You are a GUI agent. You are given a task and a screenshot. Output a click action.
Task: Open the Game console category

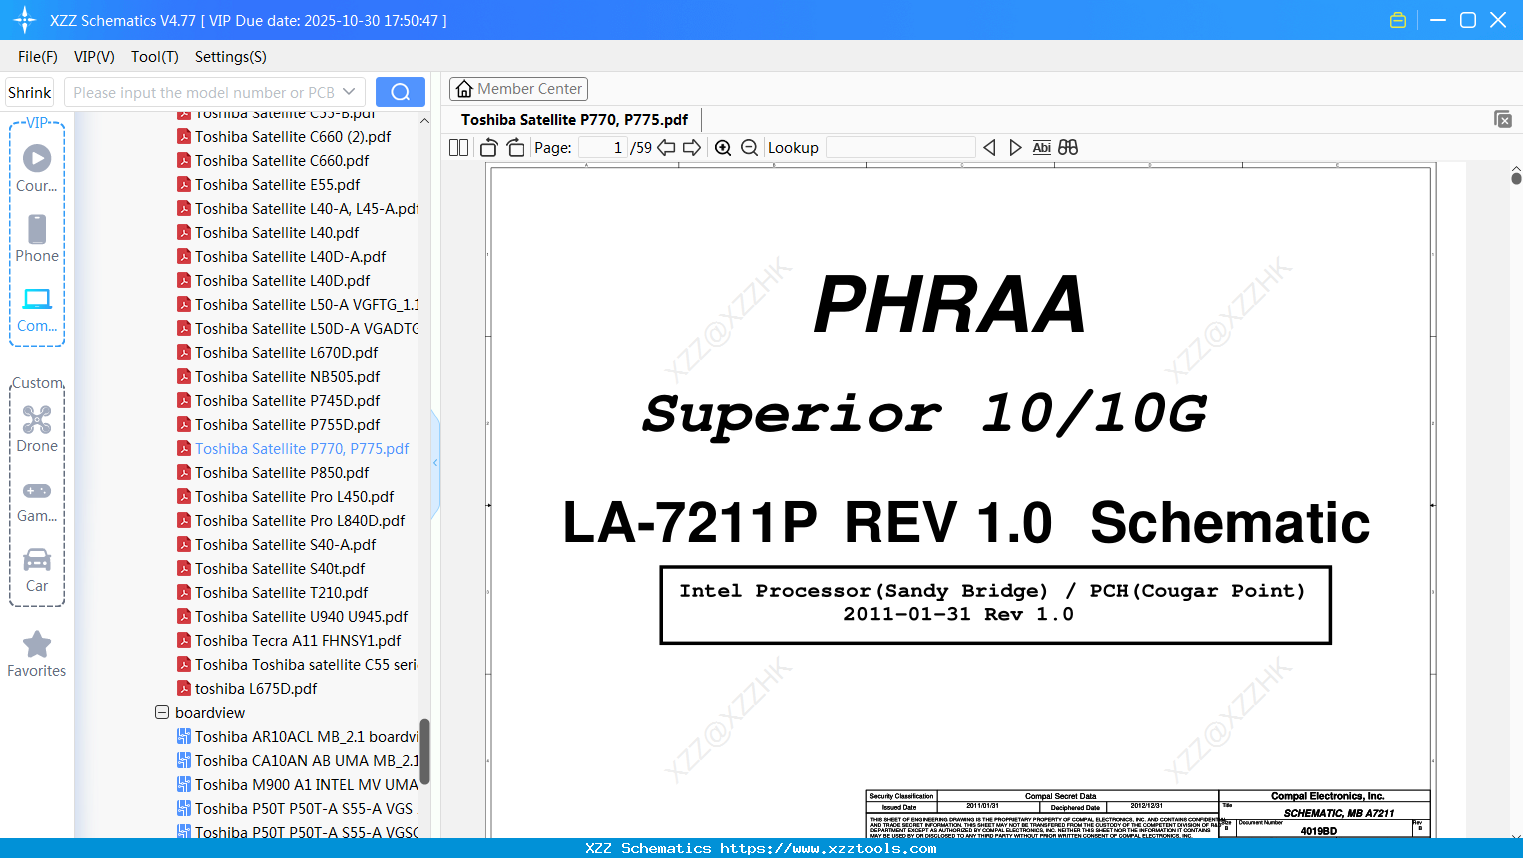pyautogui.click(x=37, y=500)
